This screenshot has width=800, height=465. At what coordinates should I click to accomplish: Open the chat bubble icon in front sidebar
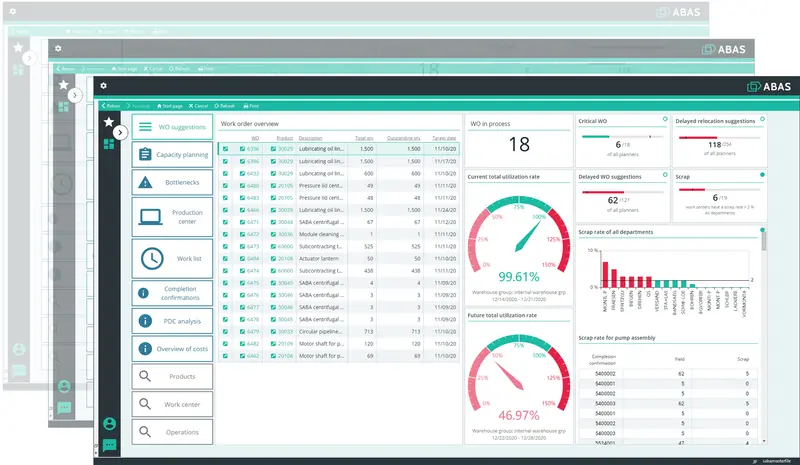click(x=109, y=445)
